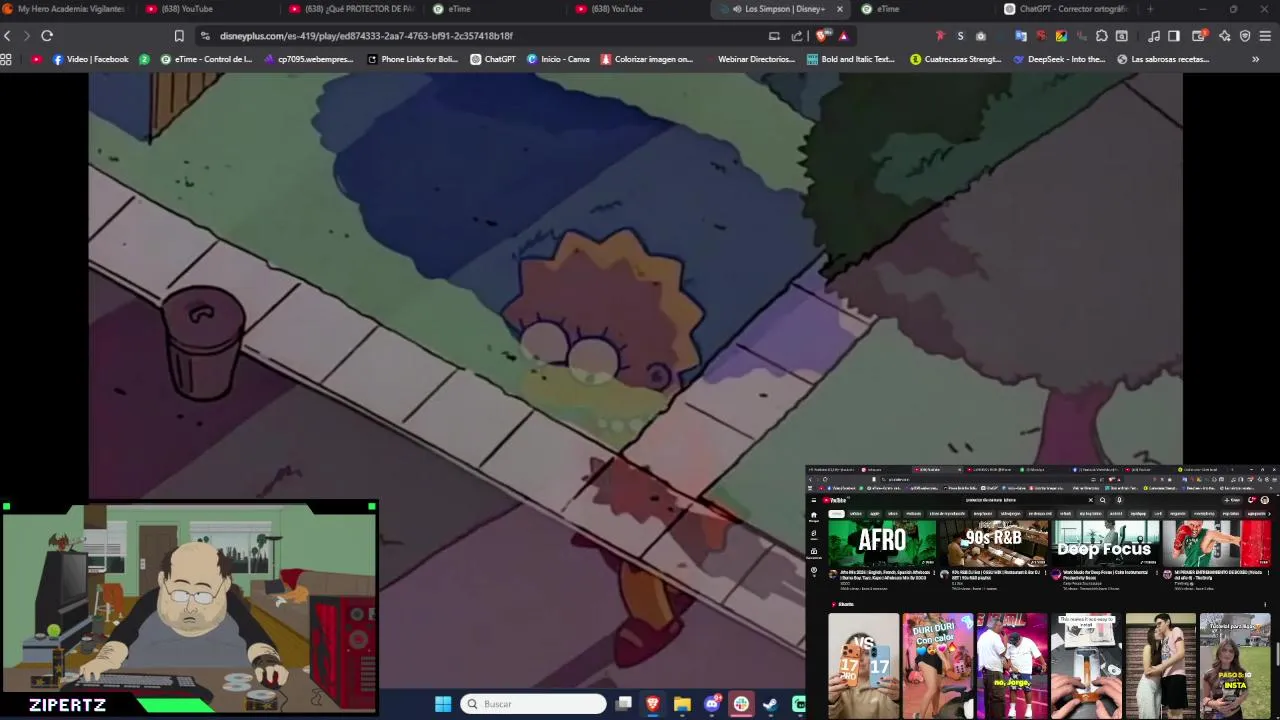Open Slack from the taskbar

741,704
